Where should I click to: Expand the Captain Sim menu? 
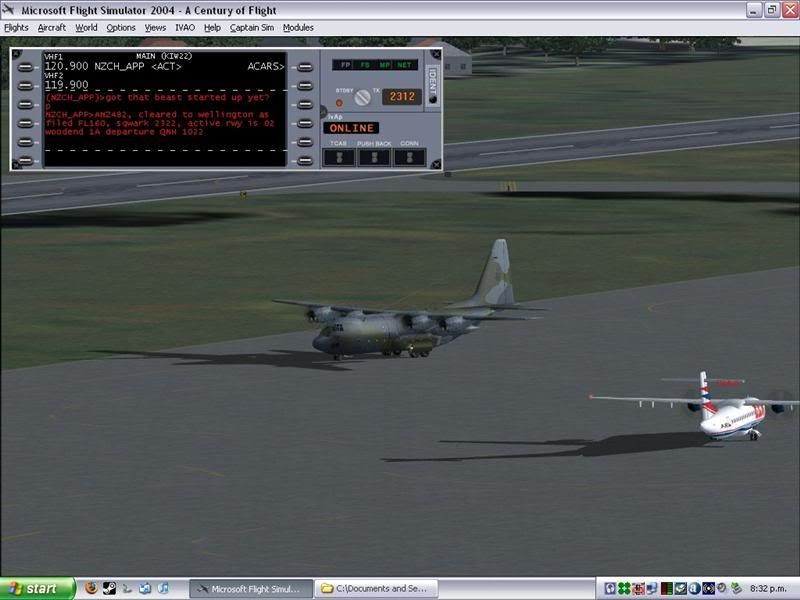[x=252, y=28]
